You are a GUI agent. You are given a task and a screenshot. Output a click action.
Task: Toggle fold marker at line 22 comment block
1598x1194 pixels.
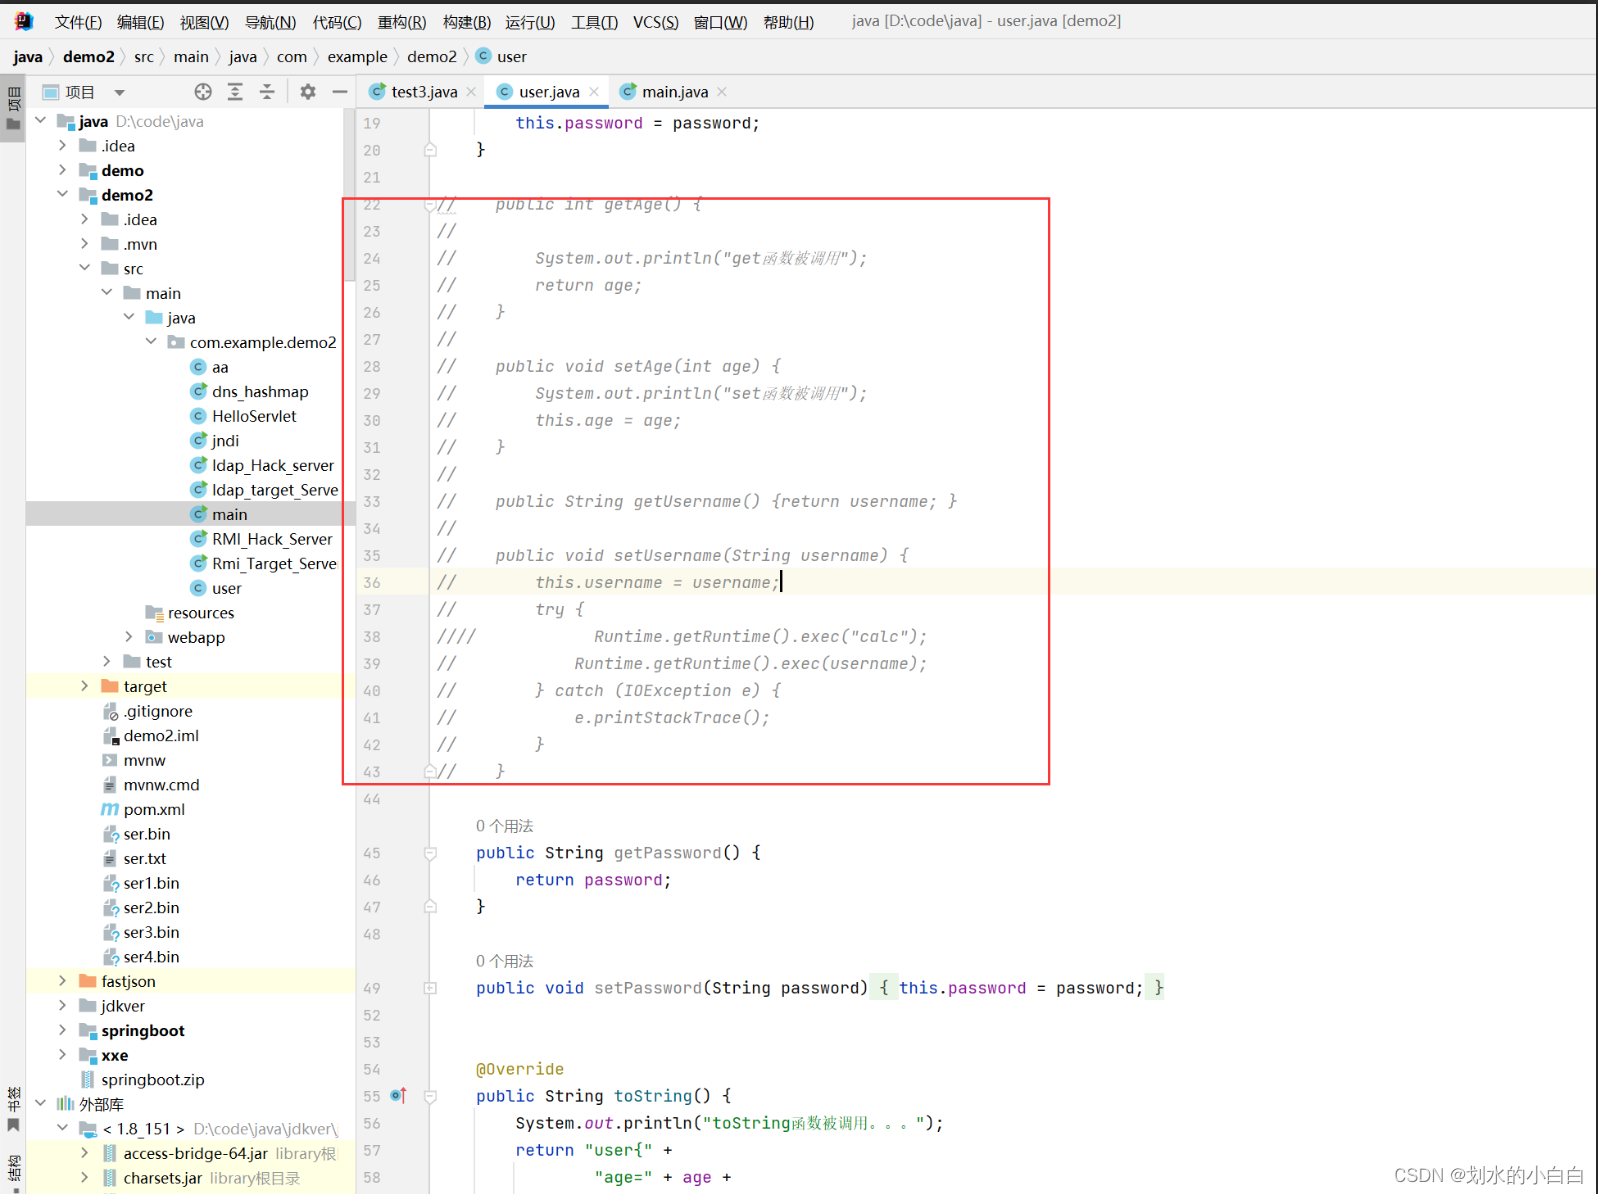(x=430, y=205)
